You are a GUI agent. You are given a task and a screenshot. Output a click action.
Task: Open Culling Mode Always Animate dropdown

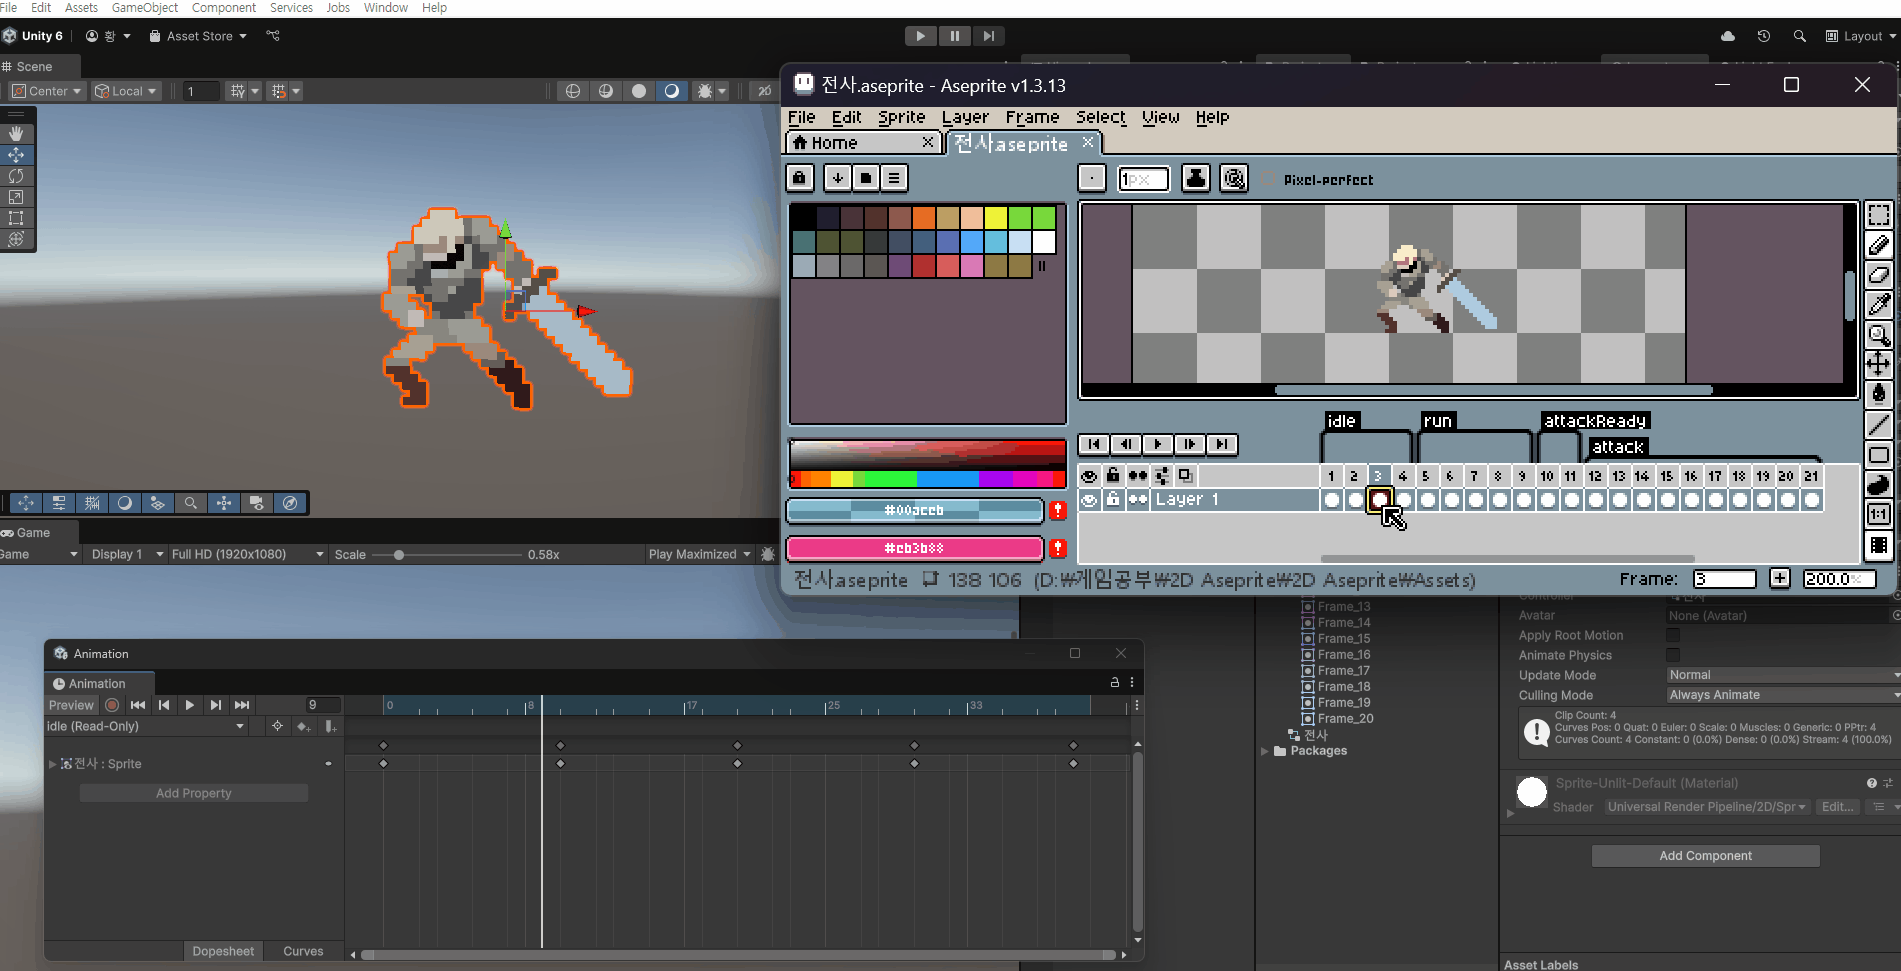click(x=1782, y=695)
